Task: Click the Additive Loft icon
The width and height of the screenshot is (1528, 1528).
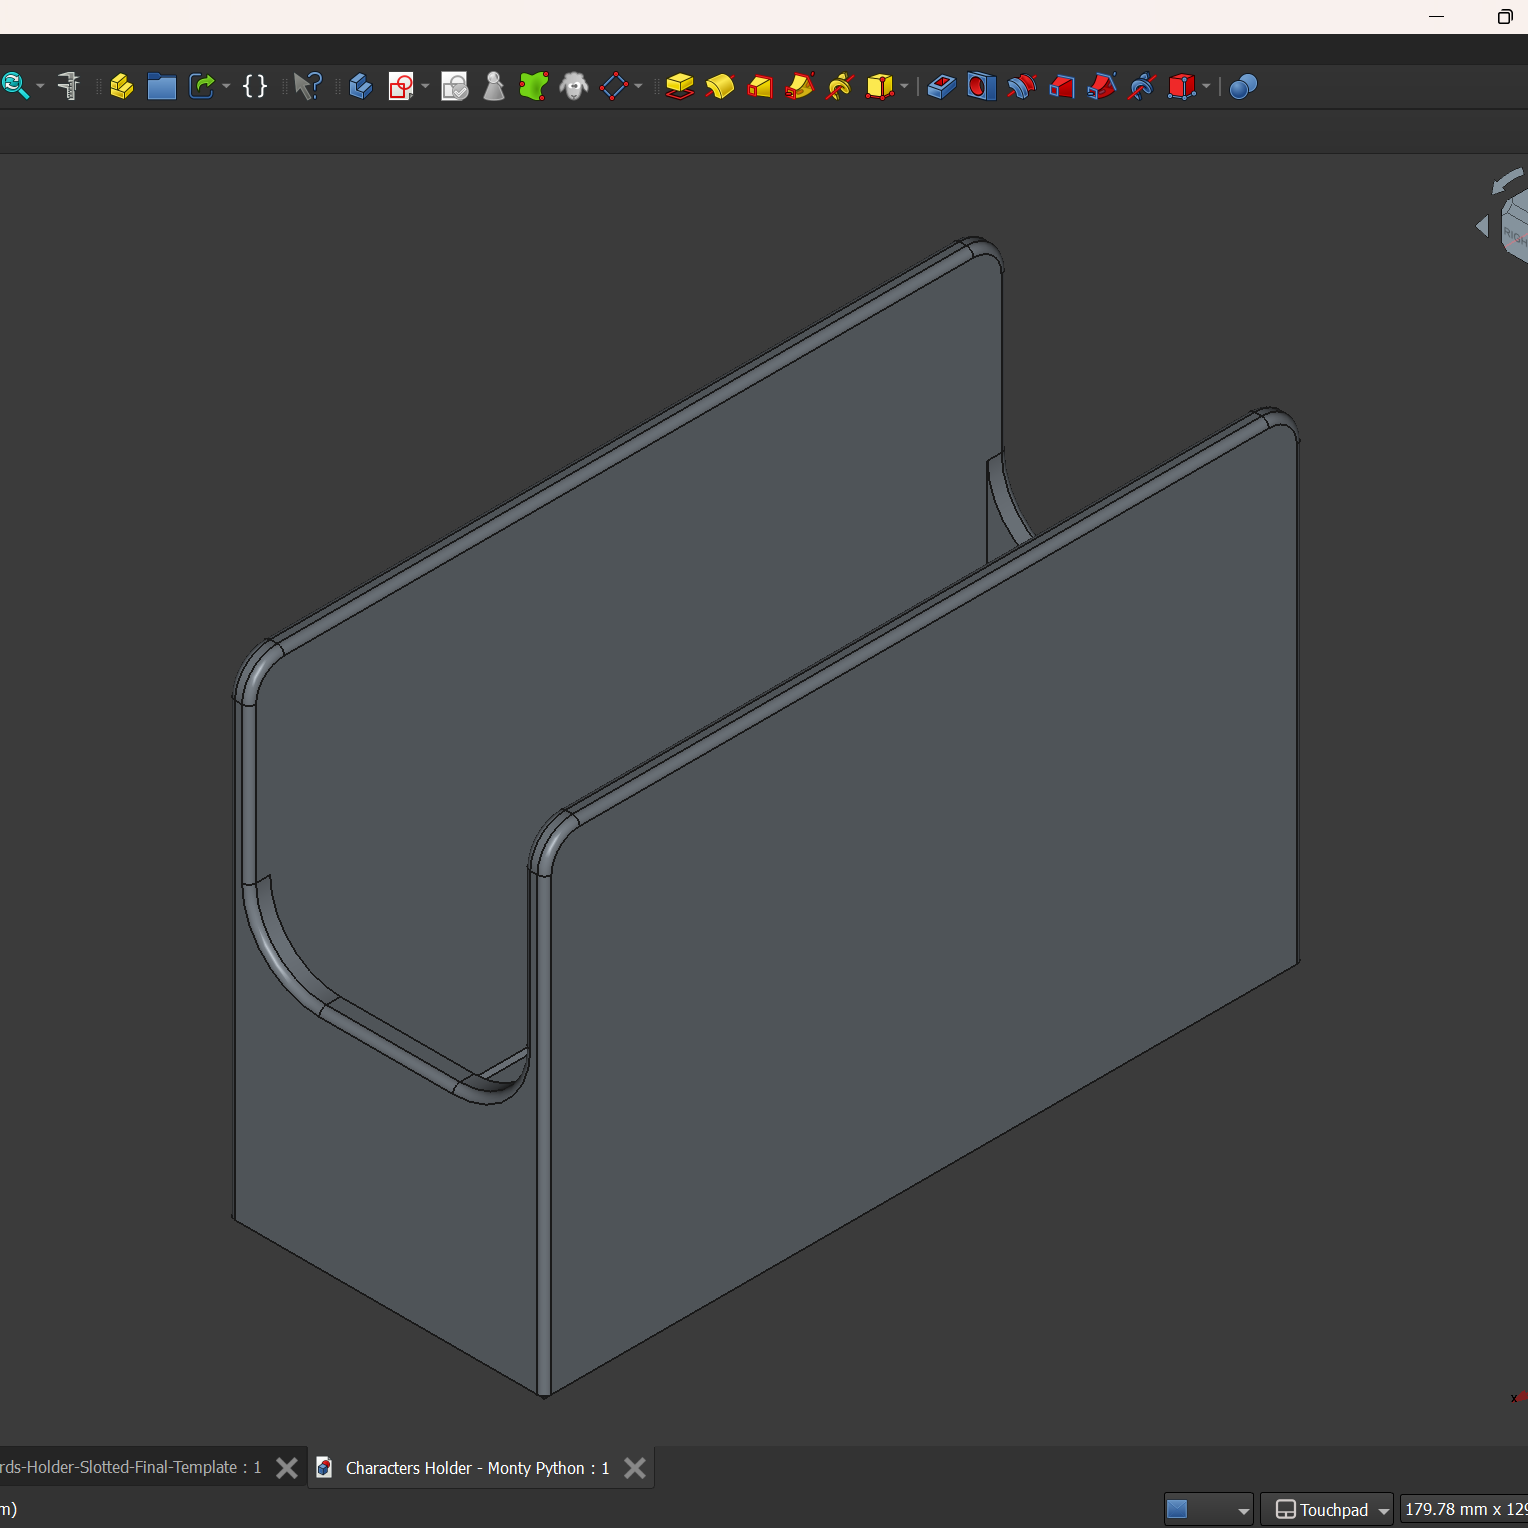Action: tap(760, 87)
